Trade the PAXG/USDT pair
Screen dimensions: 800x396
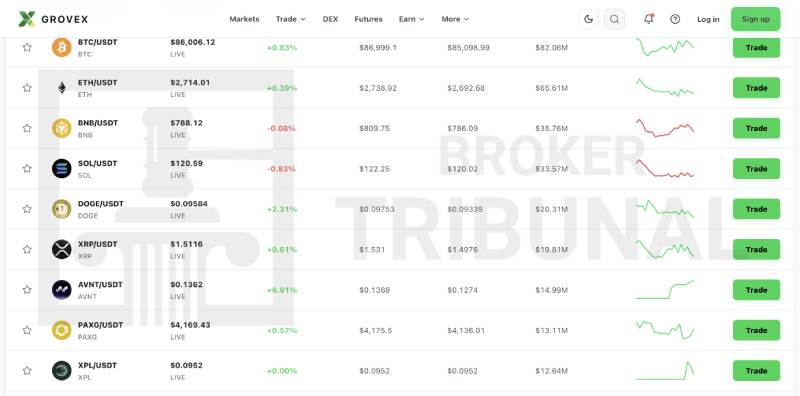pyautogui.click(x=756, y=330)
